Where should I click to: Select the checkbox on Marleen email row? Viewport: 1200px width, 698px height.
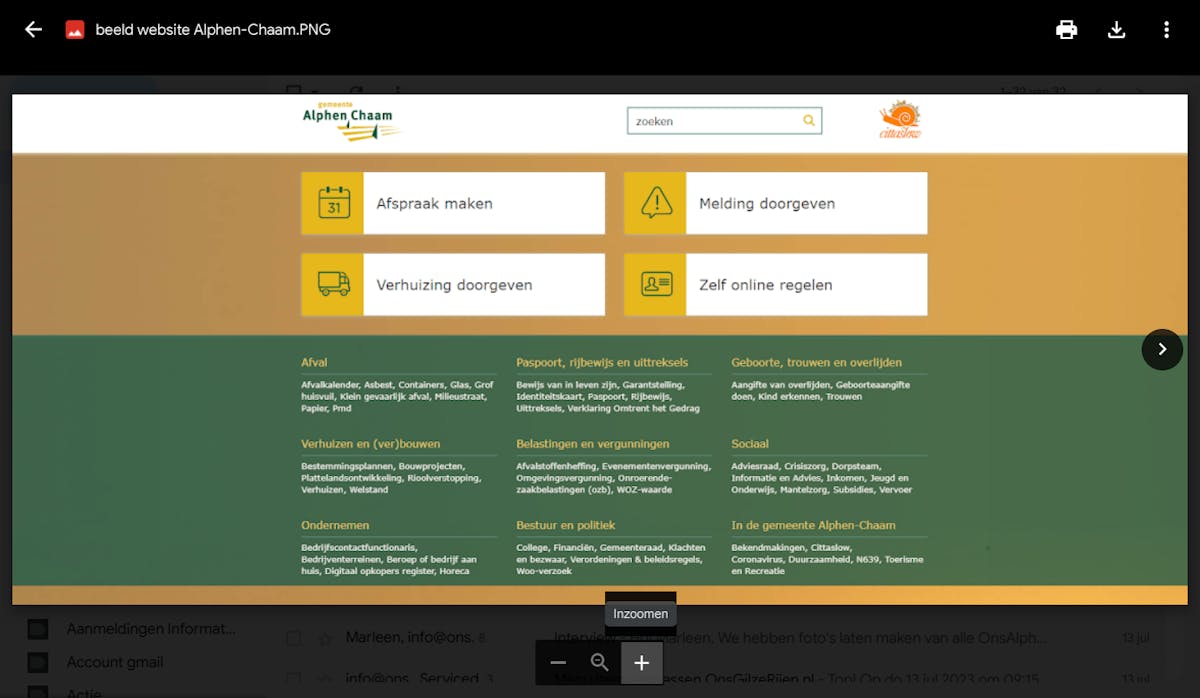point(294,638)
